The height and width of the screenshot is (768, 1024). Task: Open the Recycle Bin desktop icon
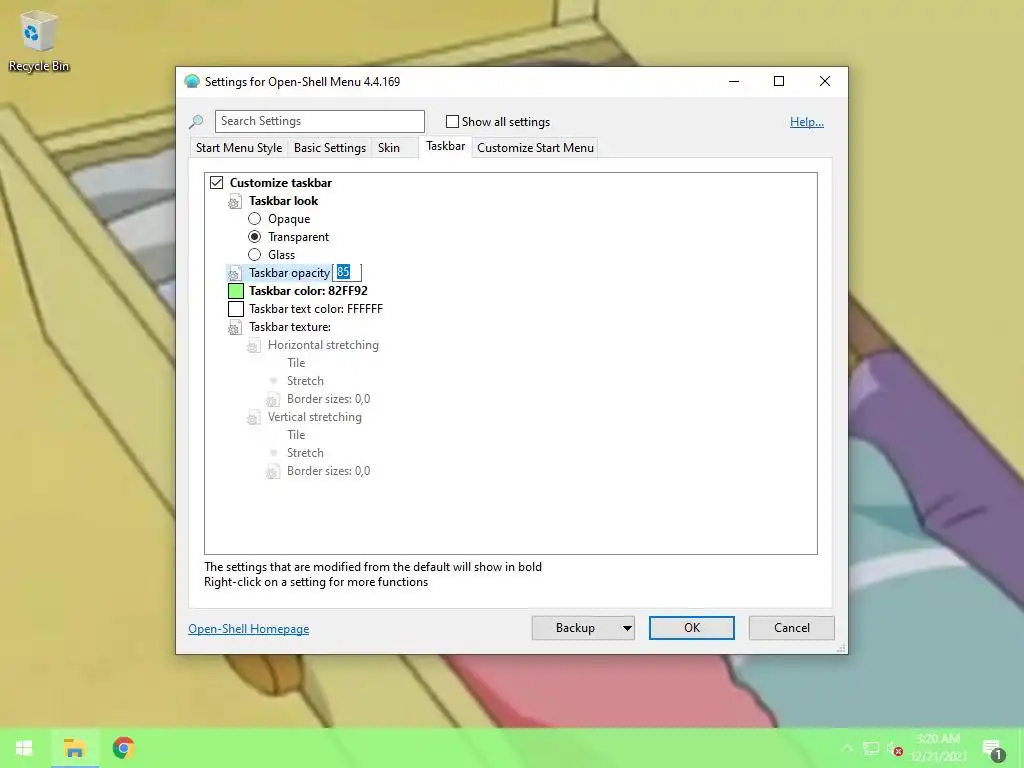39,41
